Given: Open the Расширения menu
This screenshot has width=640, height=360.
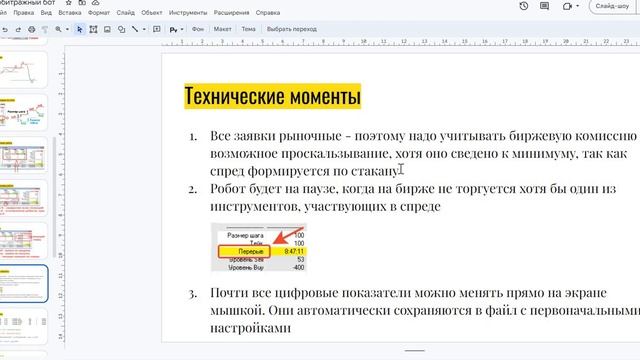Looking at the screenshot, I should pyautogui.click(x=231, y=13).
